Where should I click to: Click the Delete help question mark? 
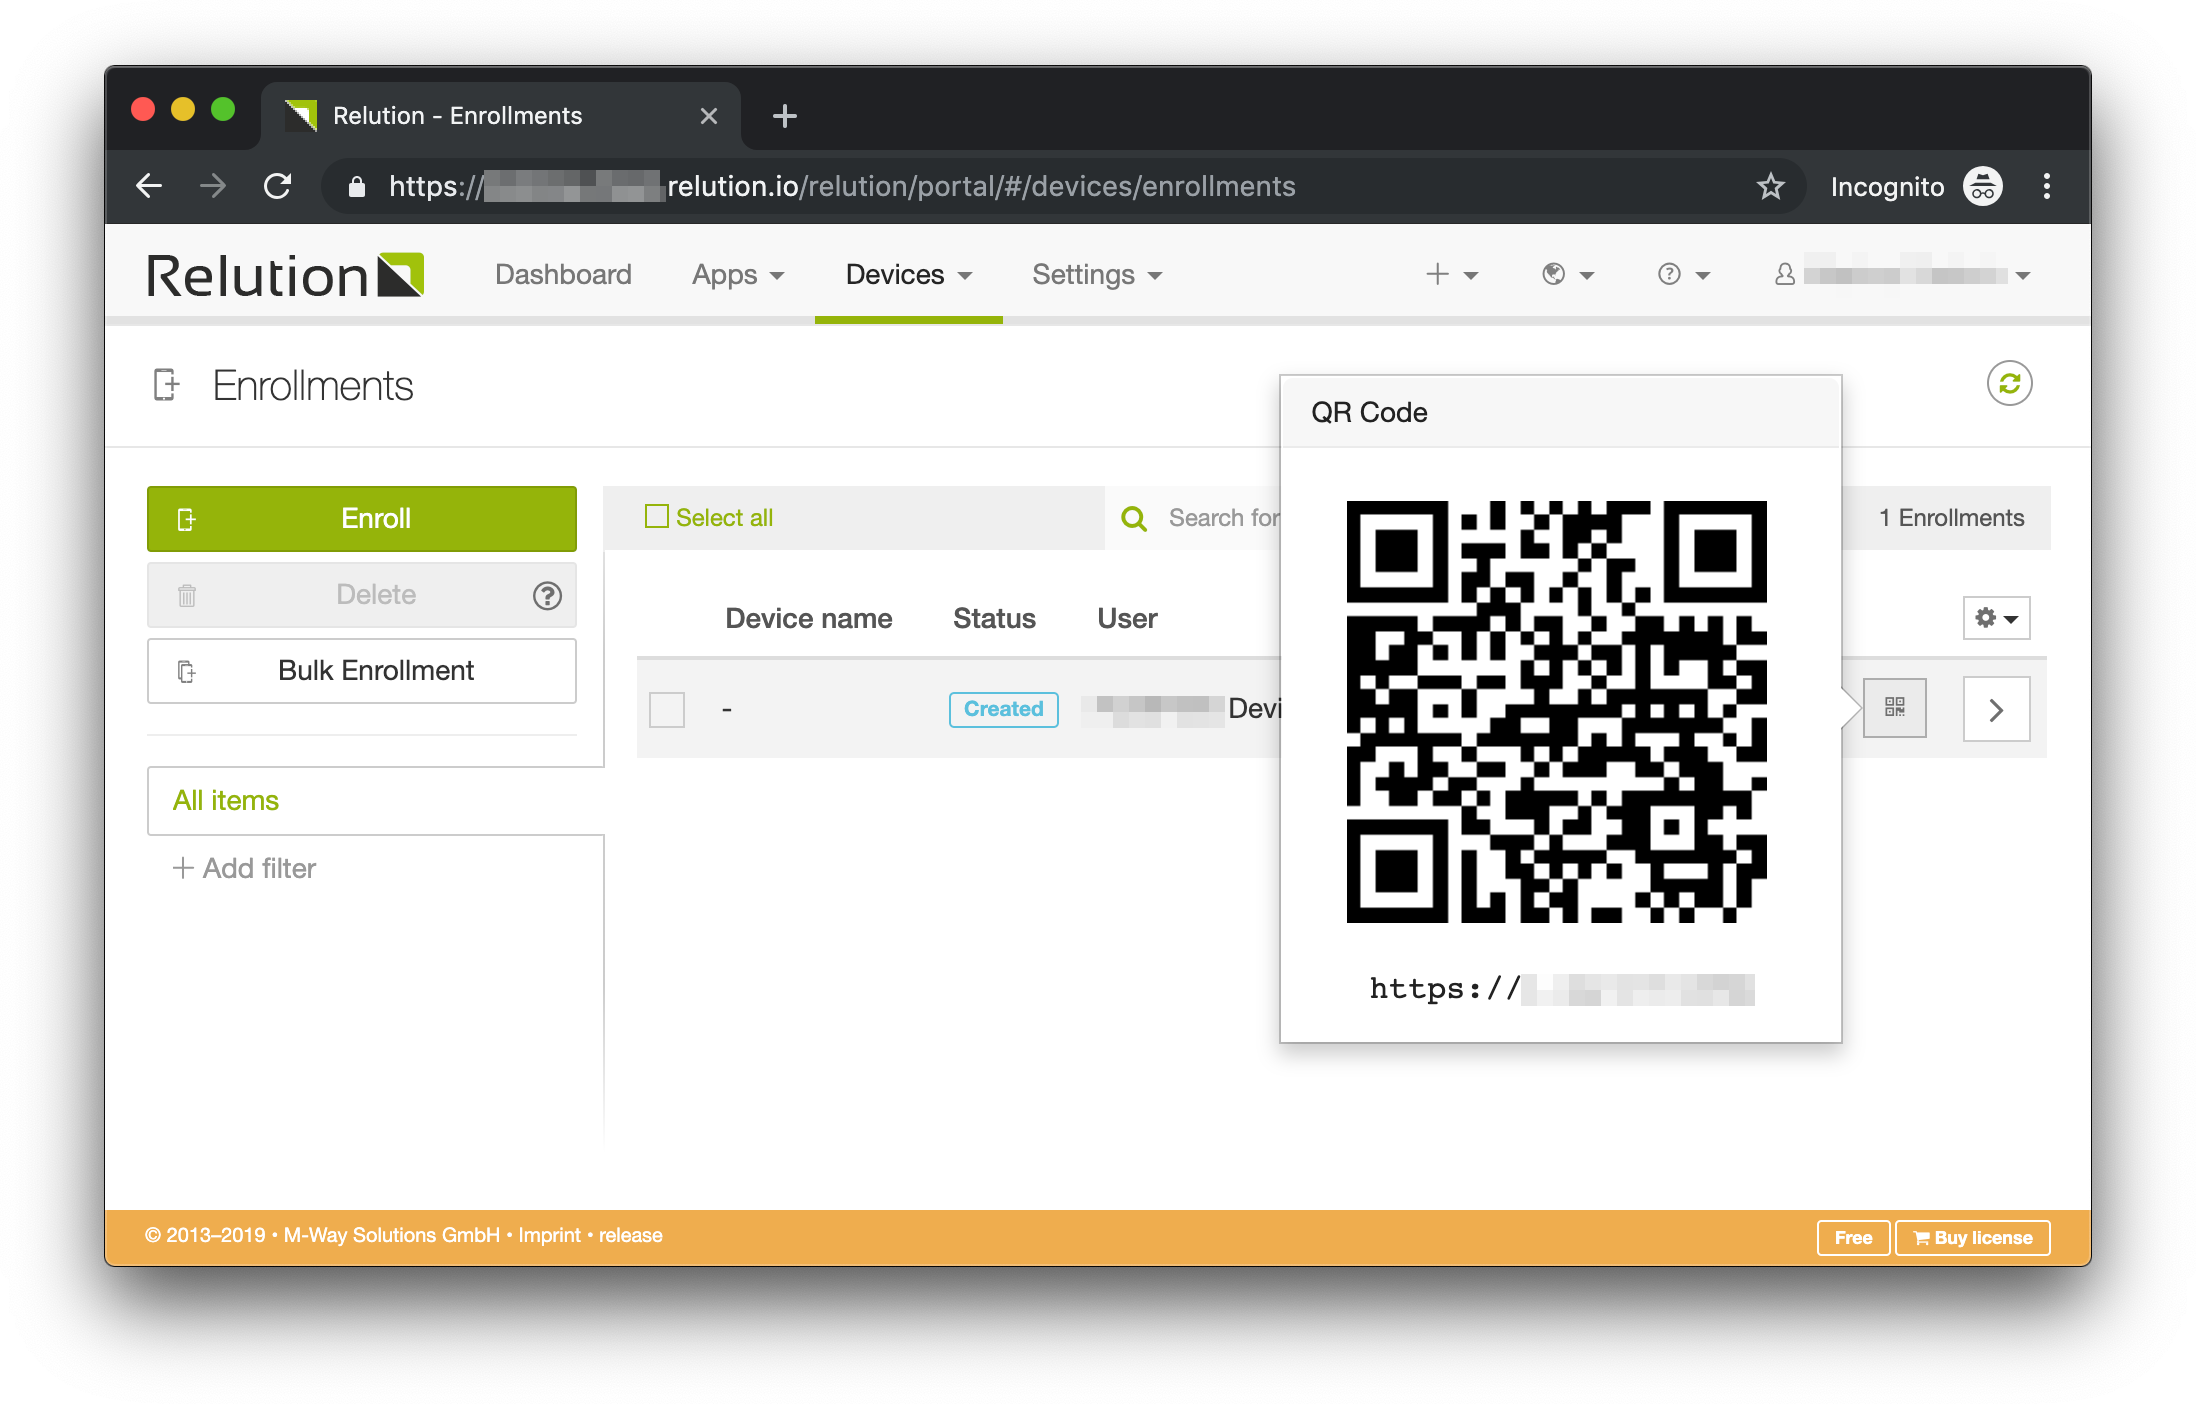(x=547, y=595)
